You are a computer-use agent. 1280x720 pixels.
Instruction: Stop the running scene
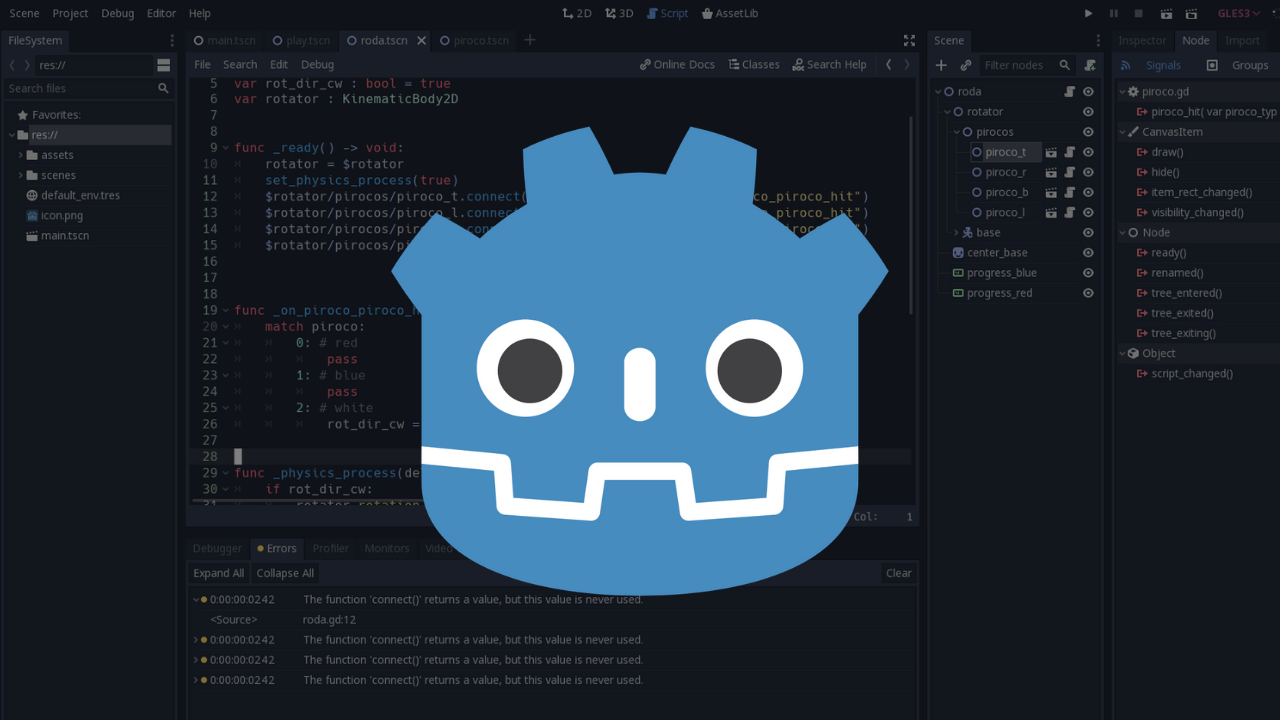1138,13
